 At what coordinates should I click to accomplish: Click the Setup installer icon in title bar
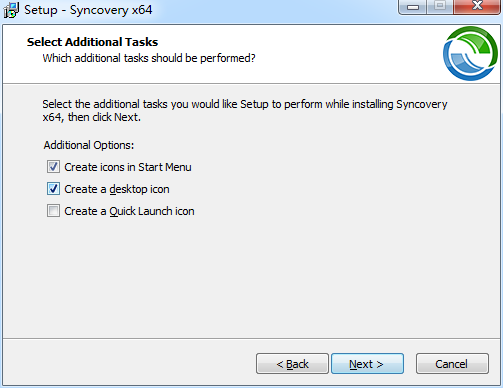11,10
